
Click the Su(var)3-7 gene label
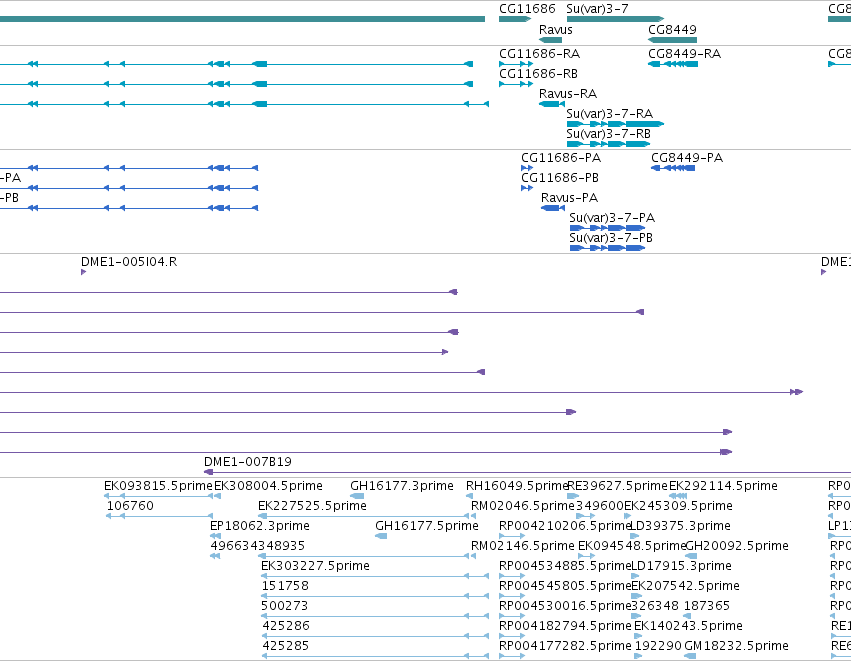click(597, 9)
